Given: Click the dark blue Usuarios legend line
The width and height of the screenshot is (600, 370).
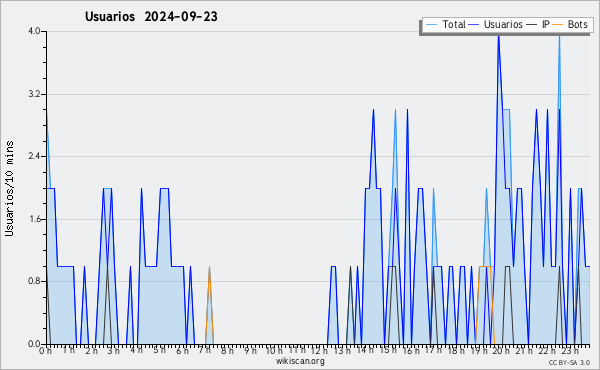Looking at the screenshot, I should coord(474,25).
